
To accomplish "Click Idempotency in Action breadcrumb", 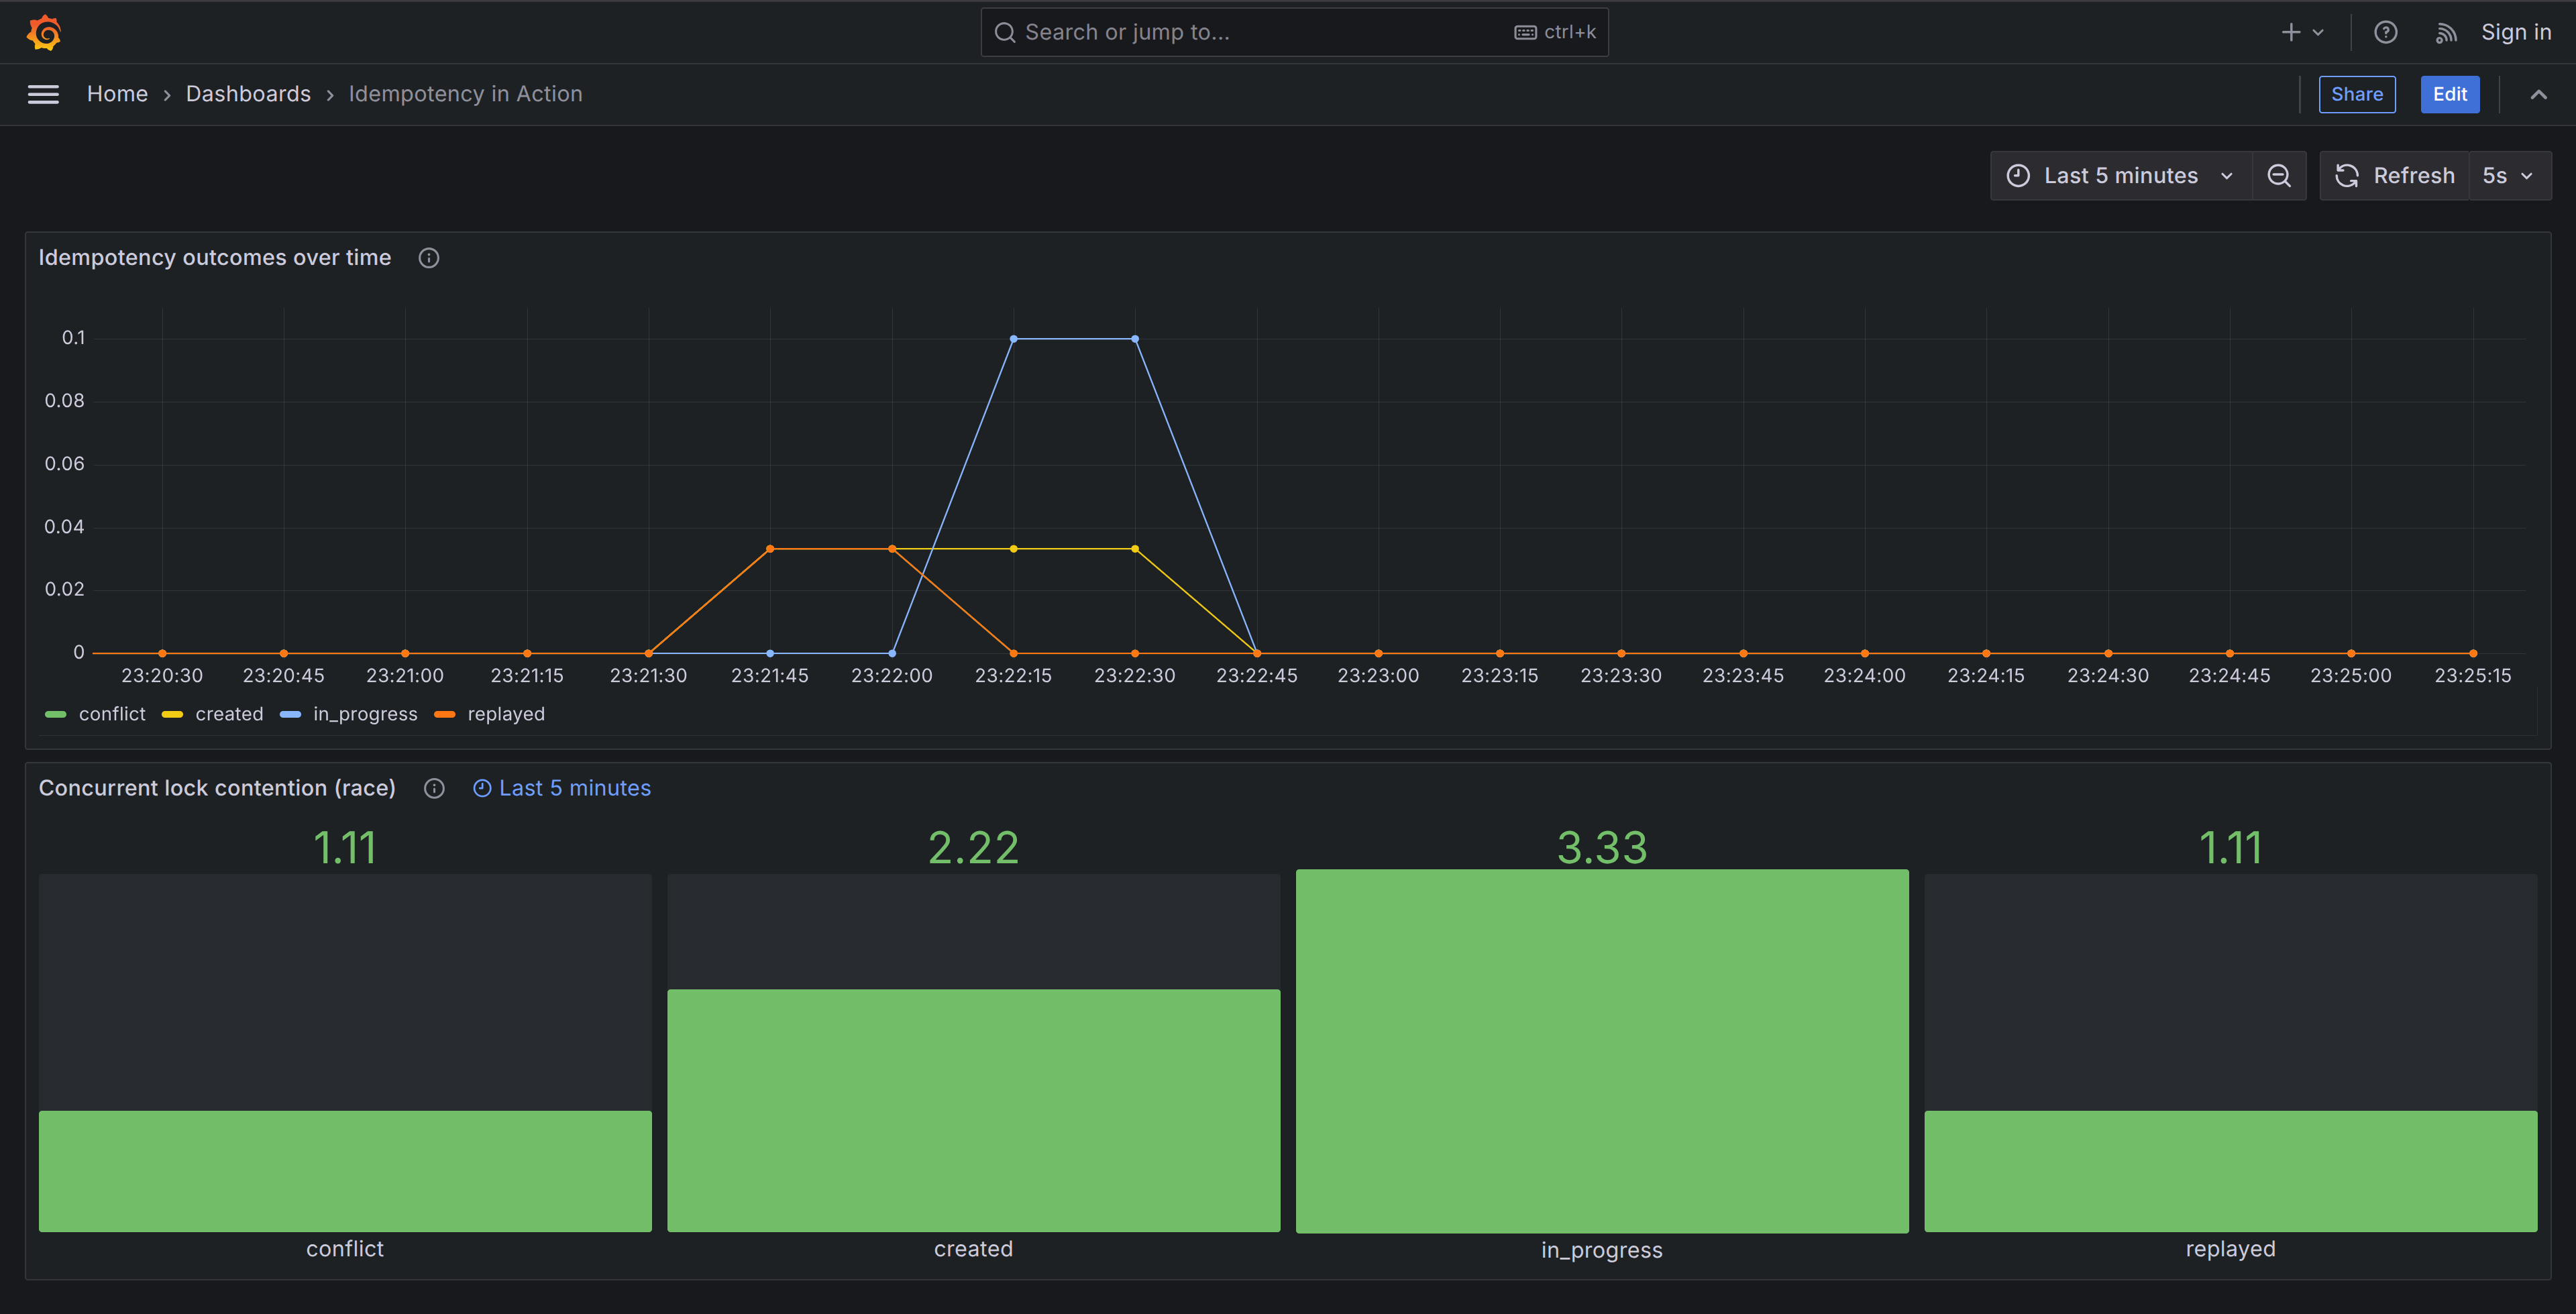I will 465,94.
